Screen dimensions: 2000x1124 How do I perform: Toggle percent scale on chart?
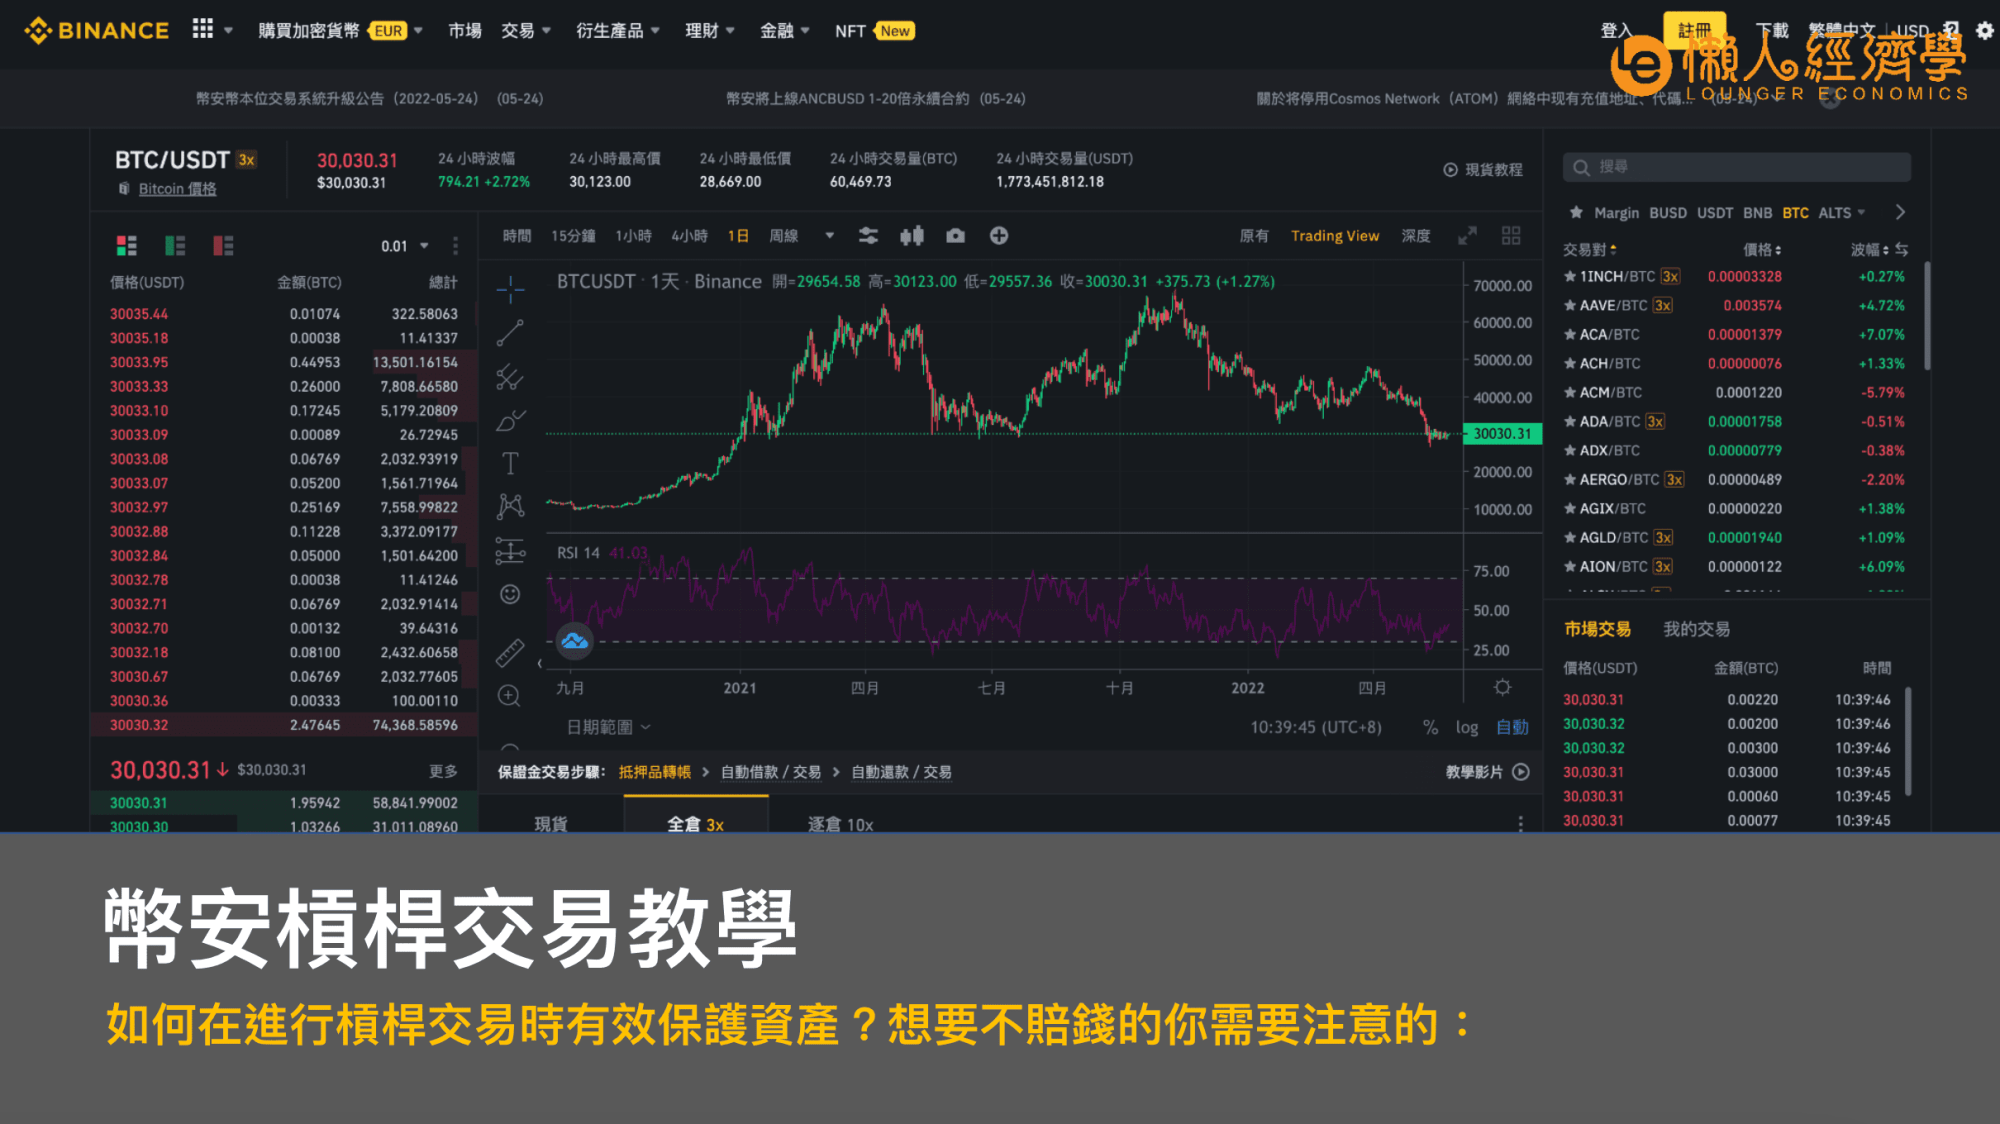[1430, 727]
